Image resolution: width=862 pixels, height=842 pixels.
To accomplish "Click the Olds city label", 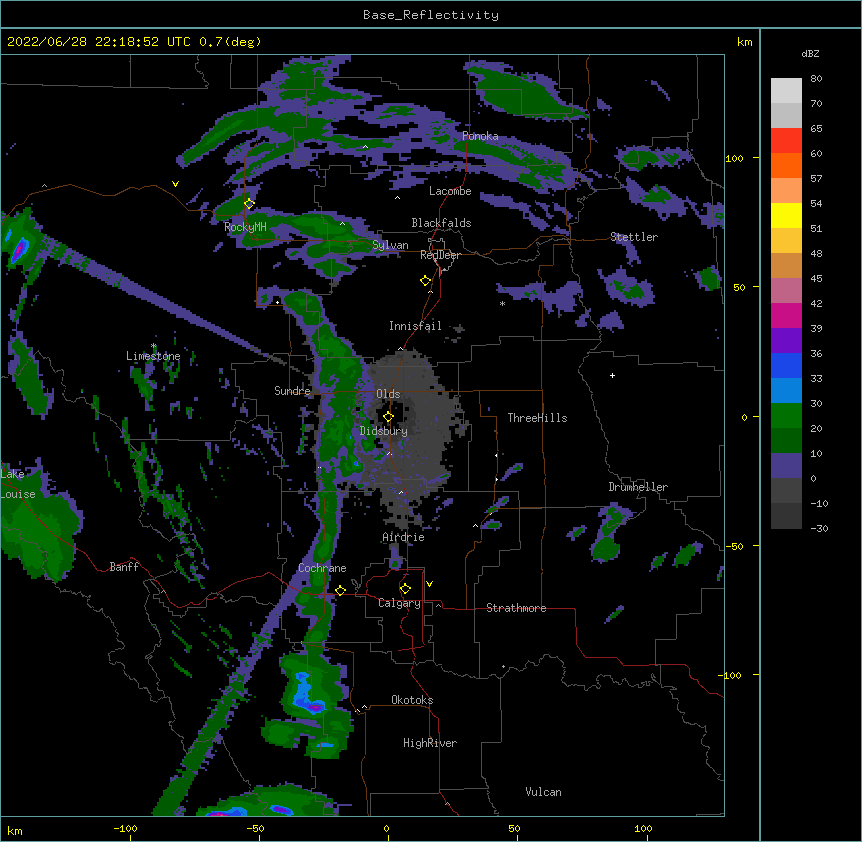I will [388, 394].
